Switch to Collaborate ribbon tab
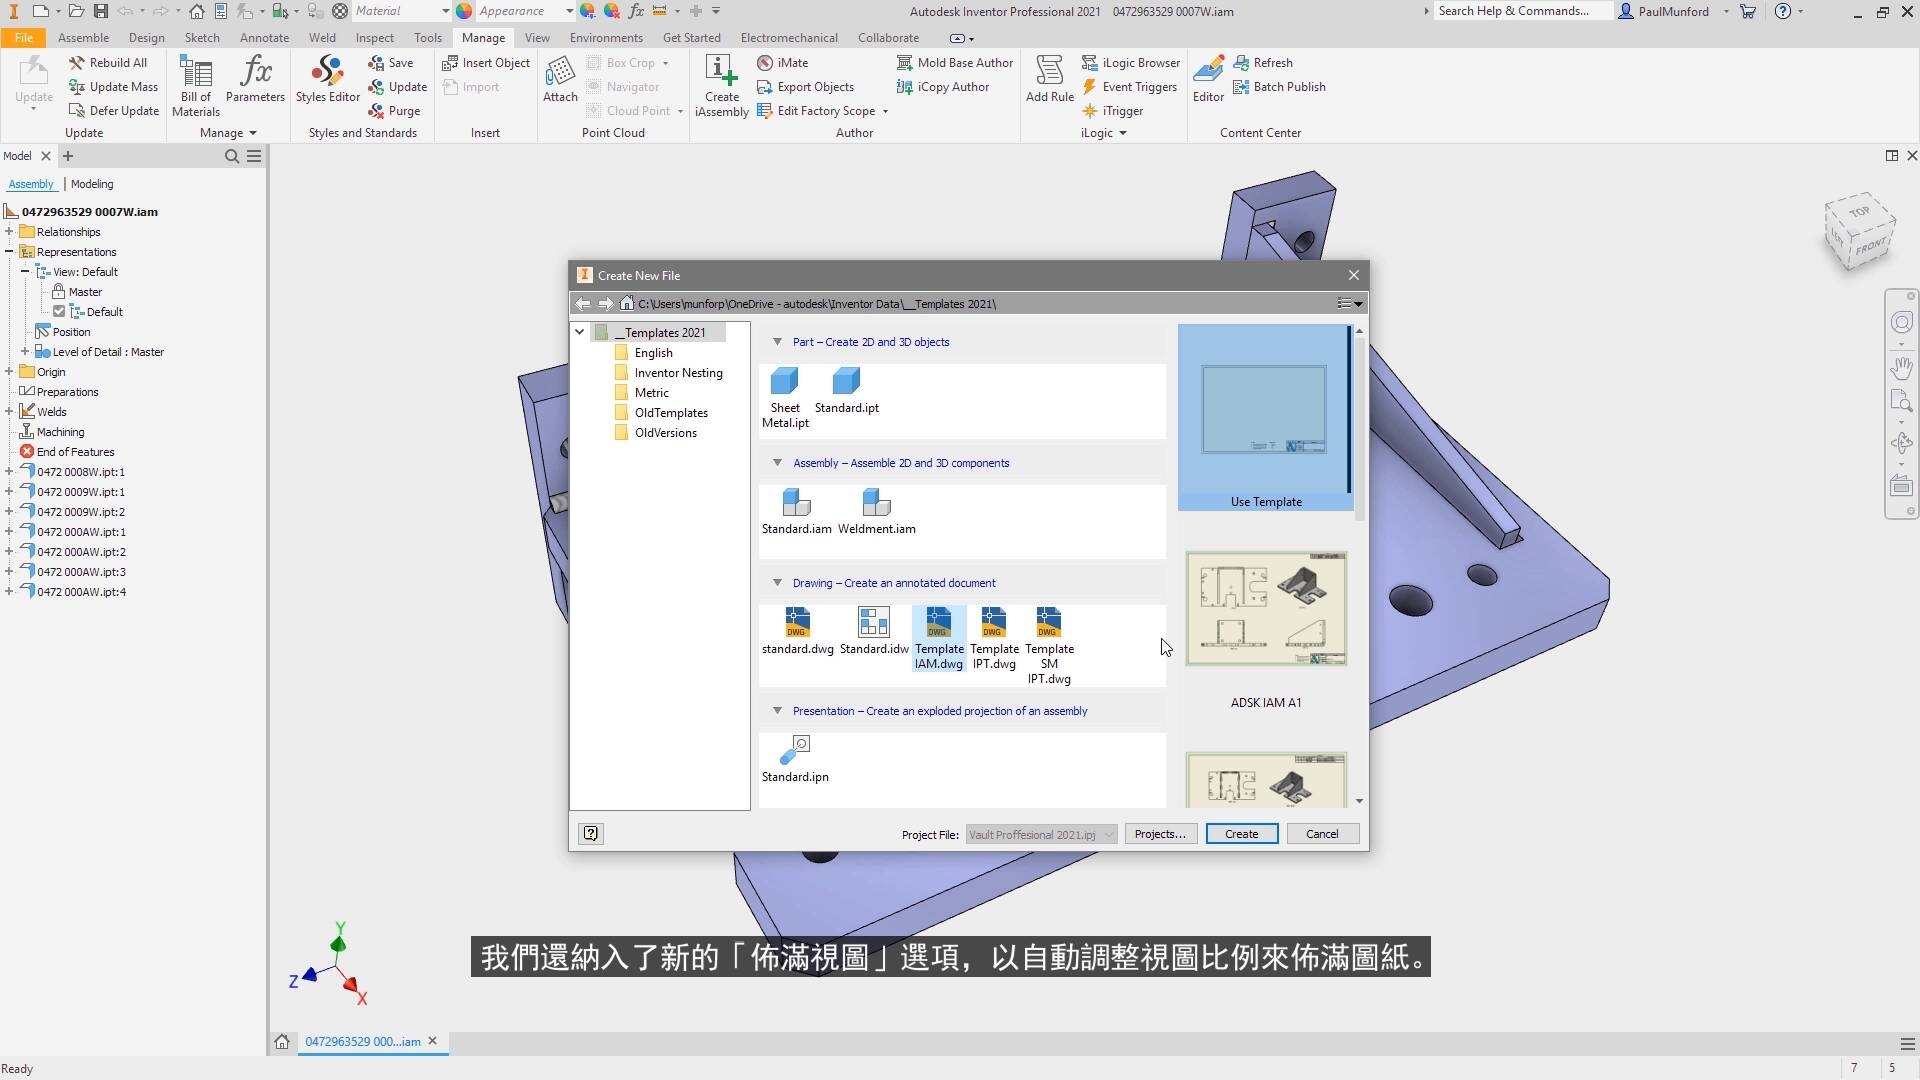Viewport: 1920px width, 1080px height. [888, 38]
